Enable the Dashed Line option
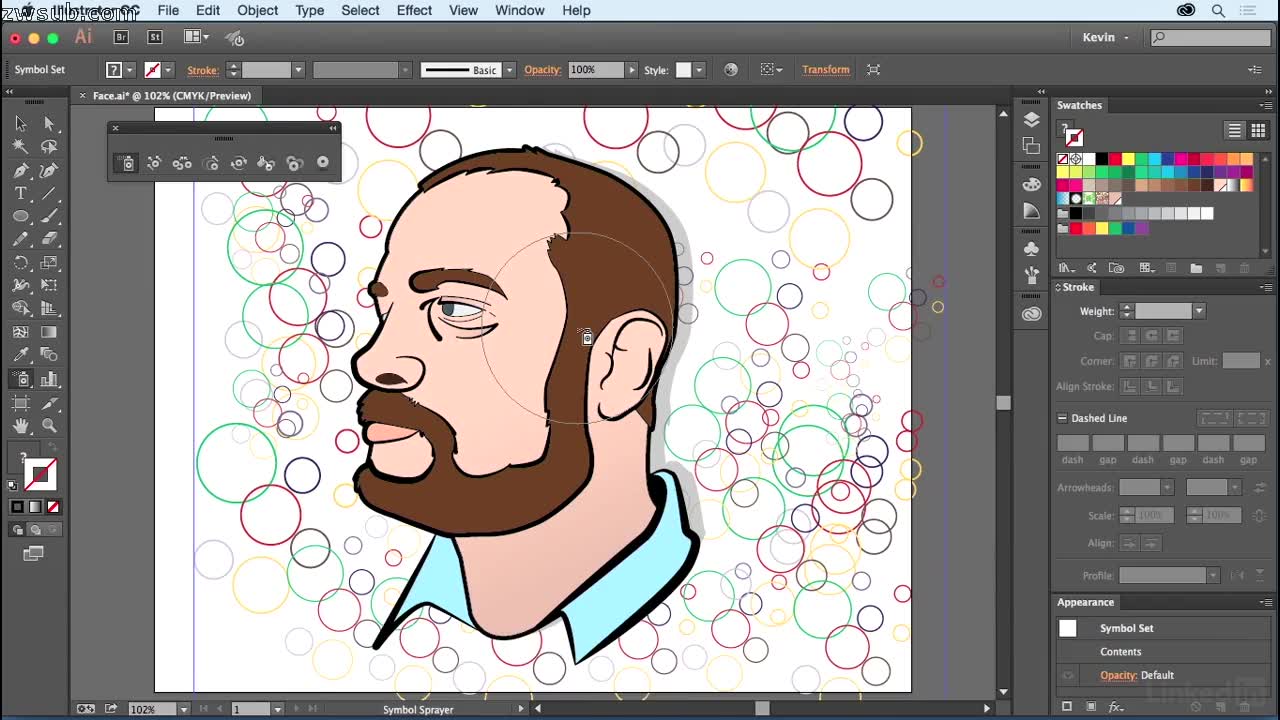The height and width of the screenshot is (720, 1280). coord(1062,418)
